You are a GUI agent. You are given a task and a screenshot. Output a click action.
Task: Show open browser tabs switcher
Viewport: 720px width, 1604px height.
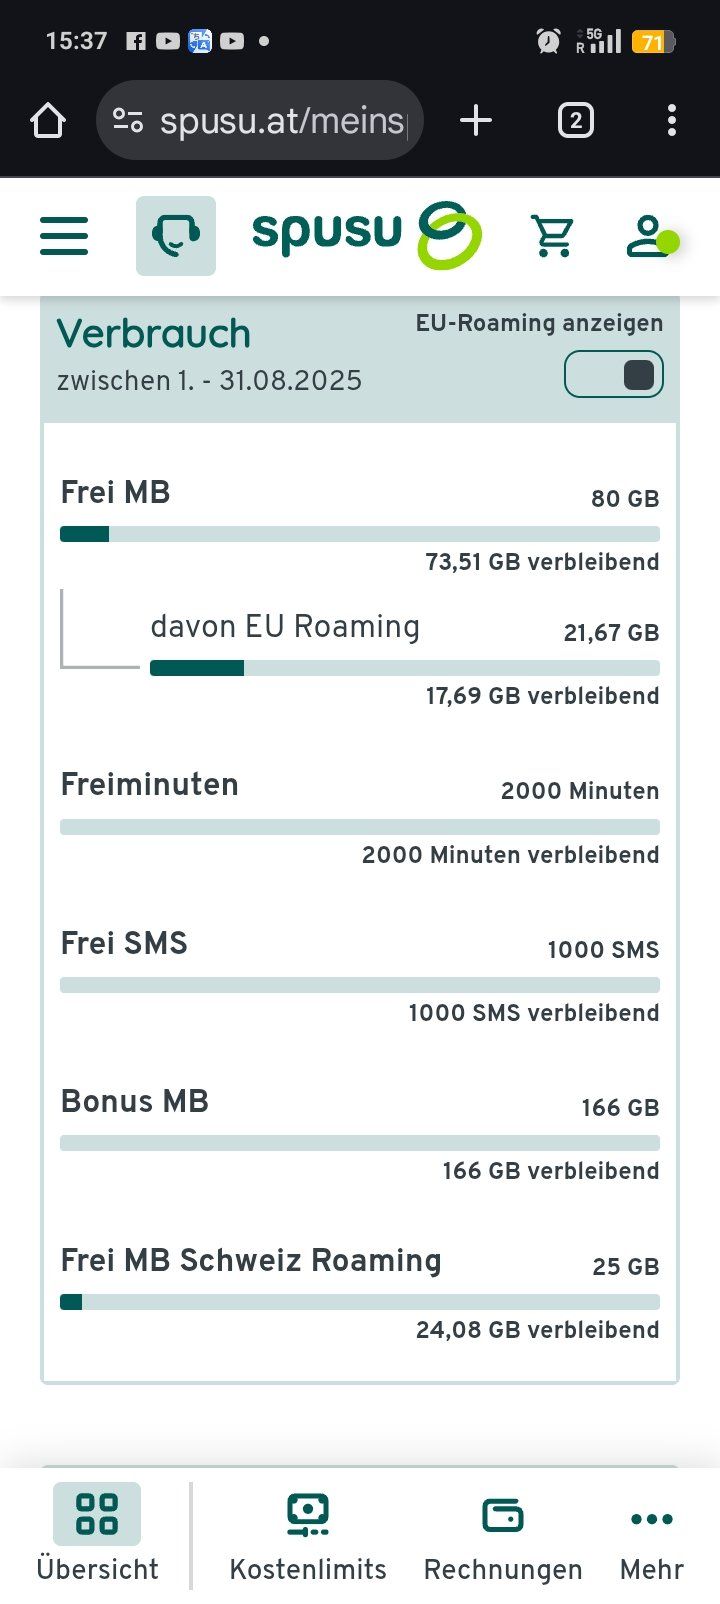click(575, 121)
